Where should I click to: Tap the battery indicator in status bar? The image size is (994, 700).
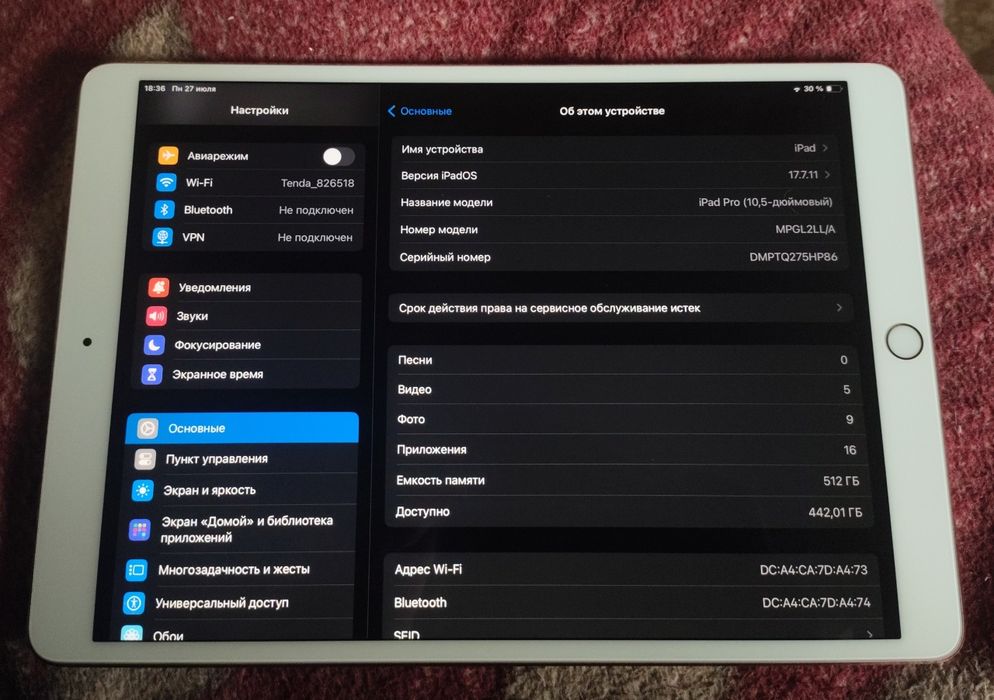pyautogui.click(x=833, y=89)
